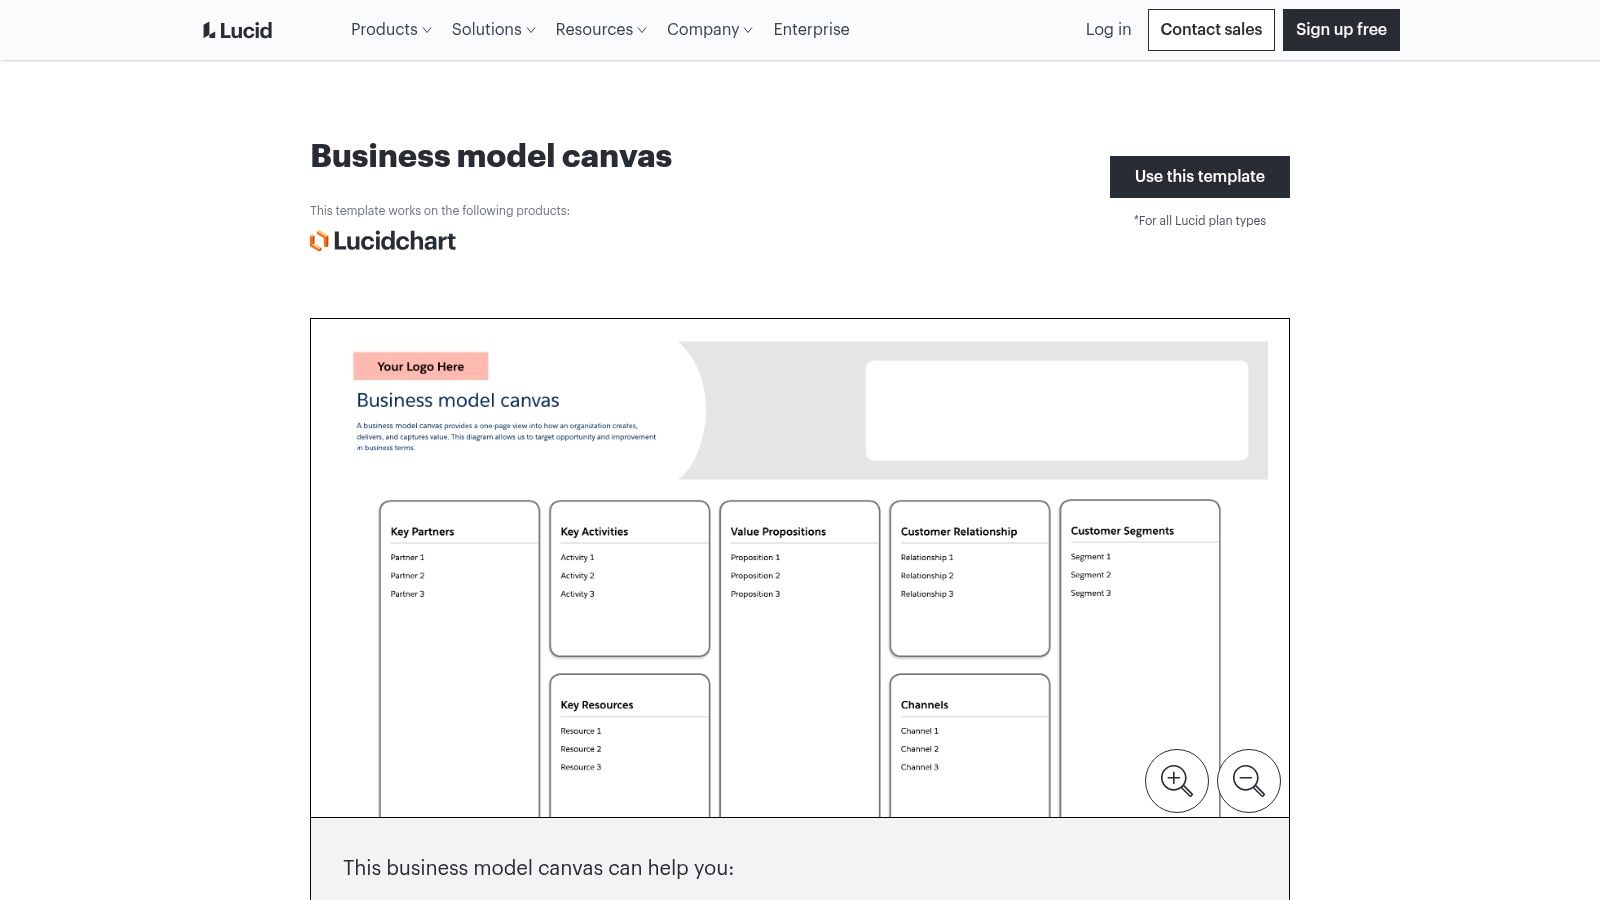Click the Use this template button
Viewport: 1600px width, 900px height.
click(1199, 177)
